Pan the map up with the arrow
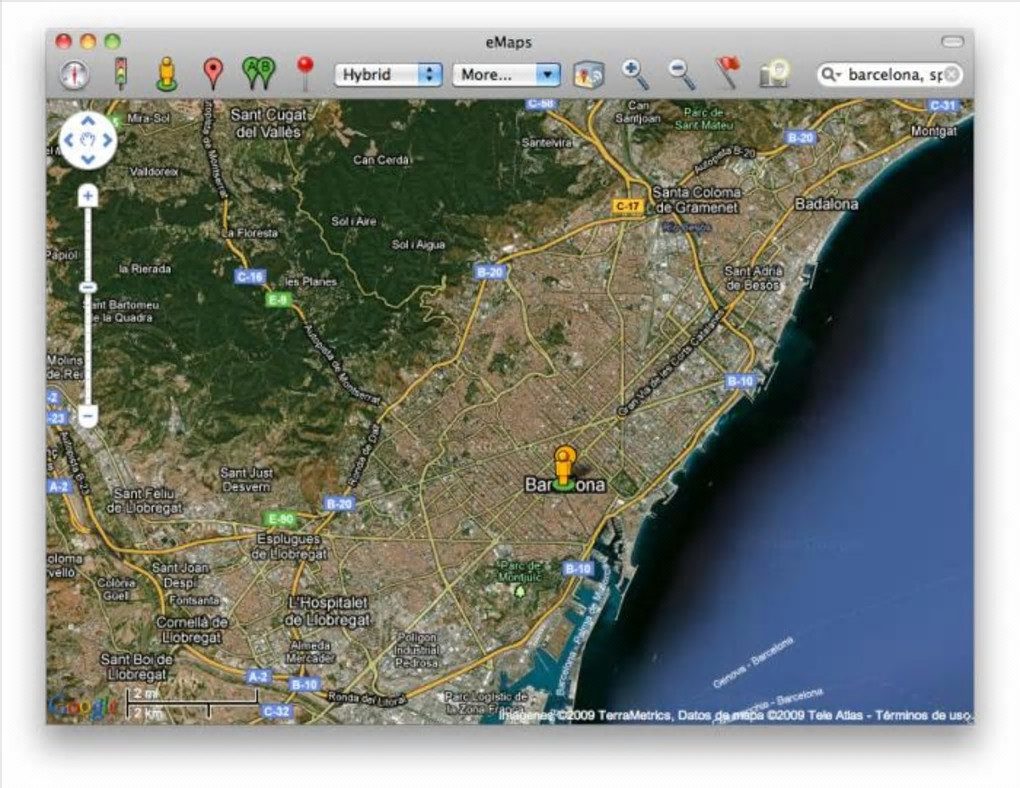This screenshot has height=788, width=1020. tap(88, 122)
